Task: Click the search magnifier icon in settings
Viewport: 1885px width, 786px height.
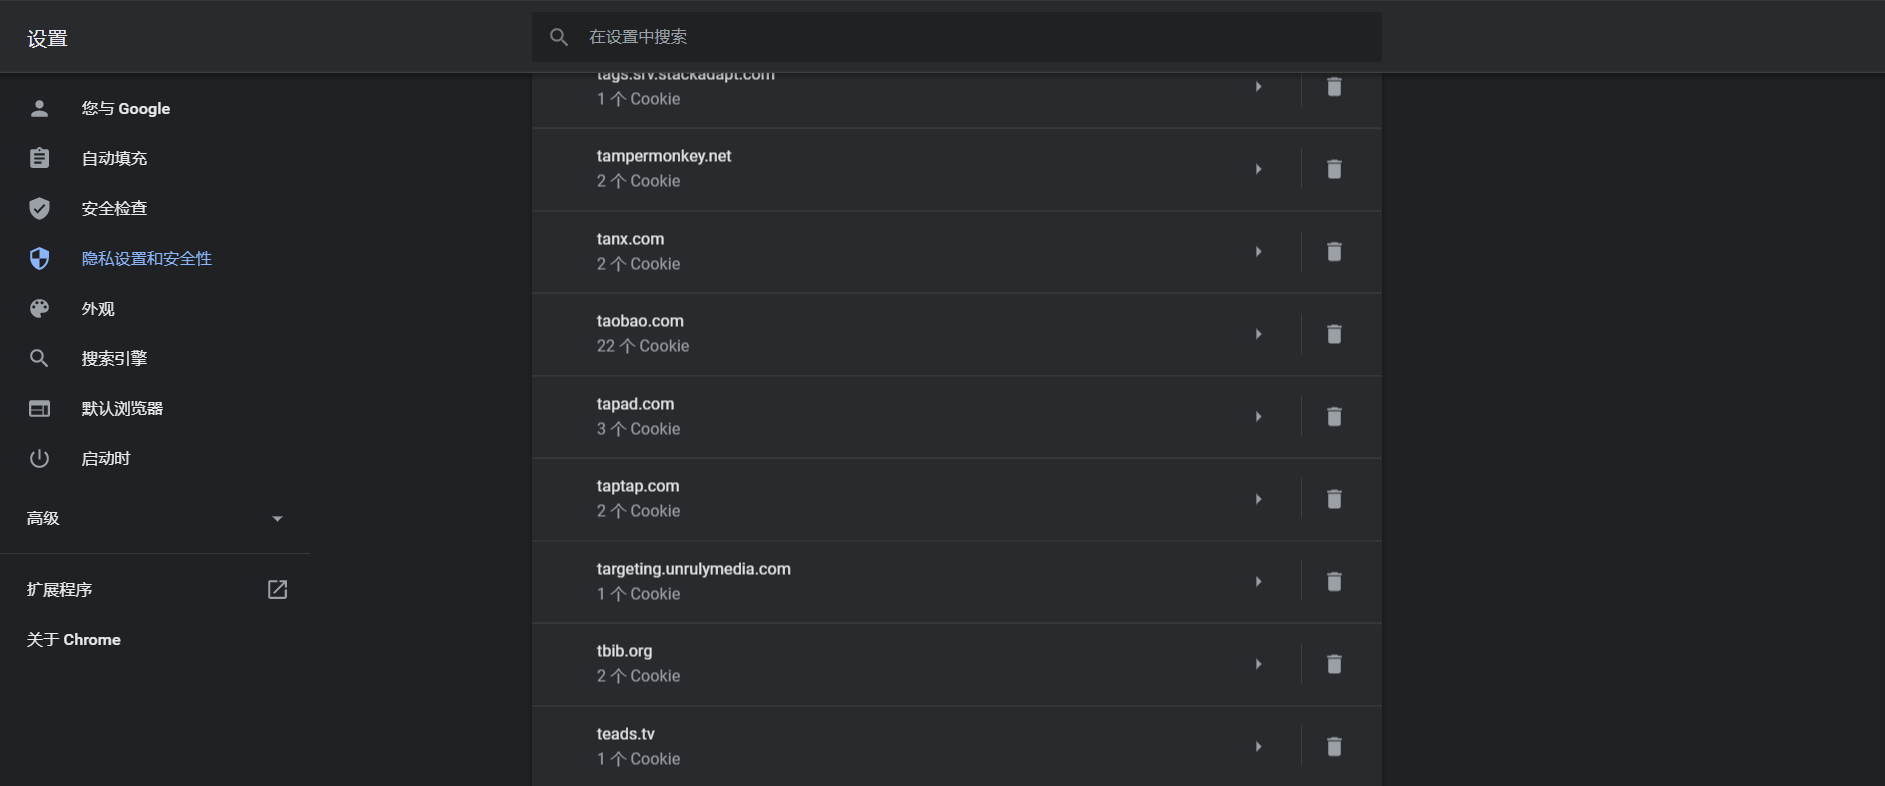Action: (559, 37)
